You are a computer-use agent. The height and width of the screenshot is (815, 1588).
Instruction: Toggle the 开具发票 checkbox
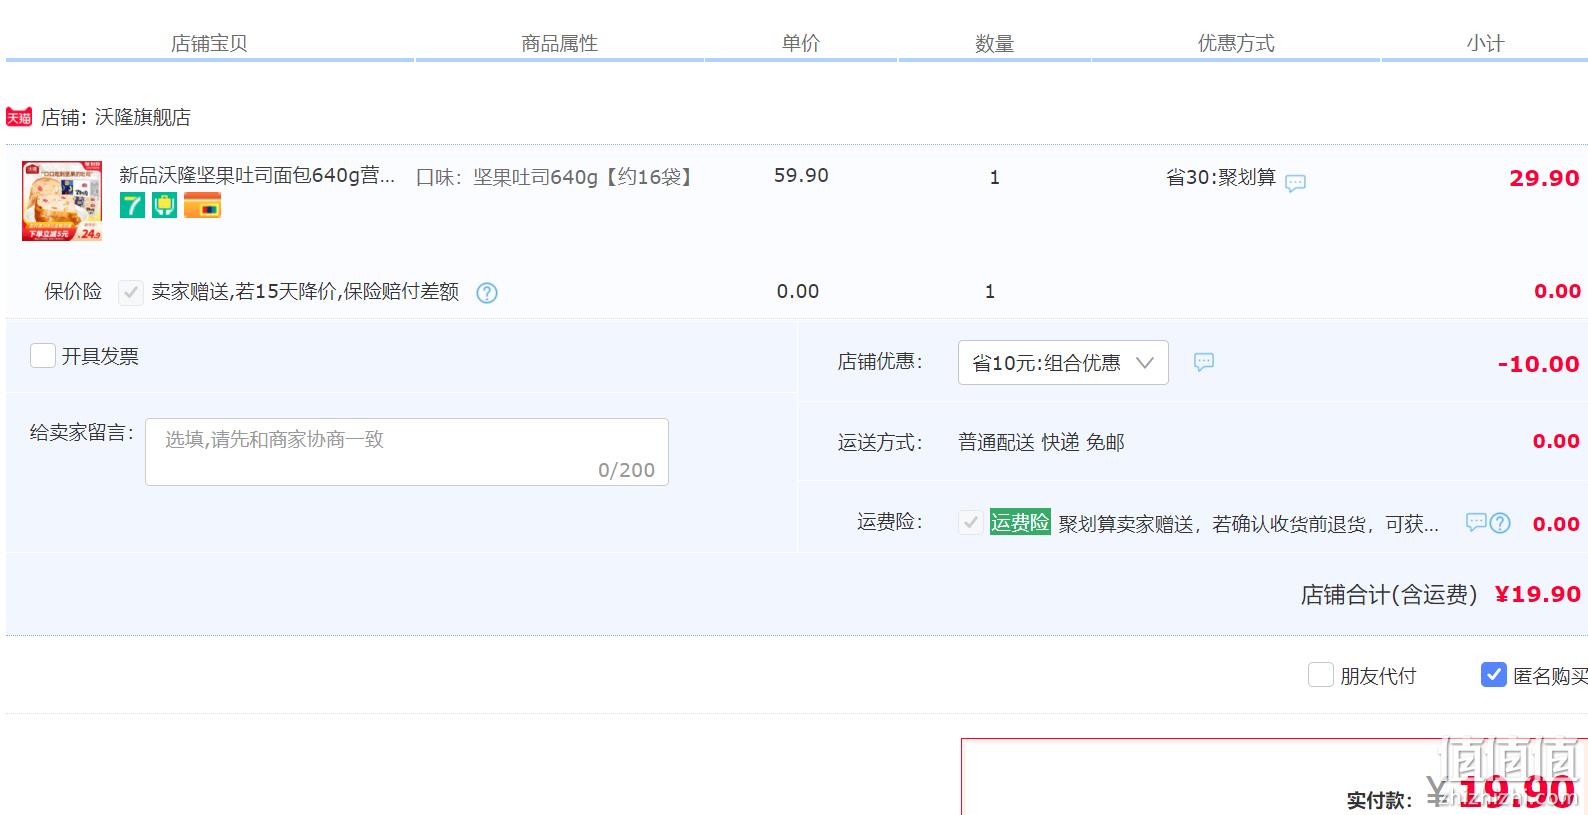(x=43, y=356)
